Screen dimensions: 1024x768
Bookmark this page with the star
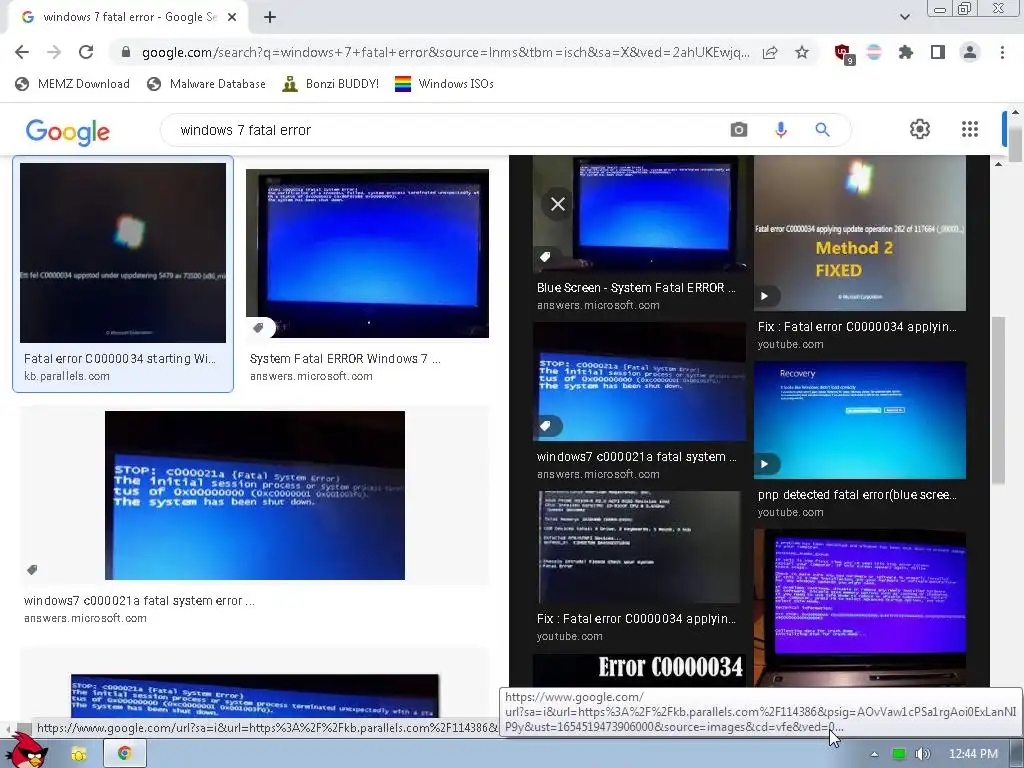802,52
